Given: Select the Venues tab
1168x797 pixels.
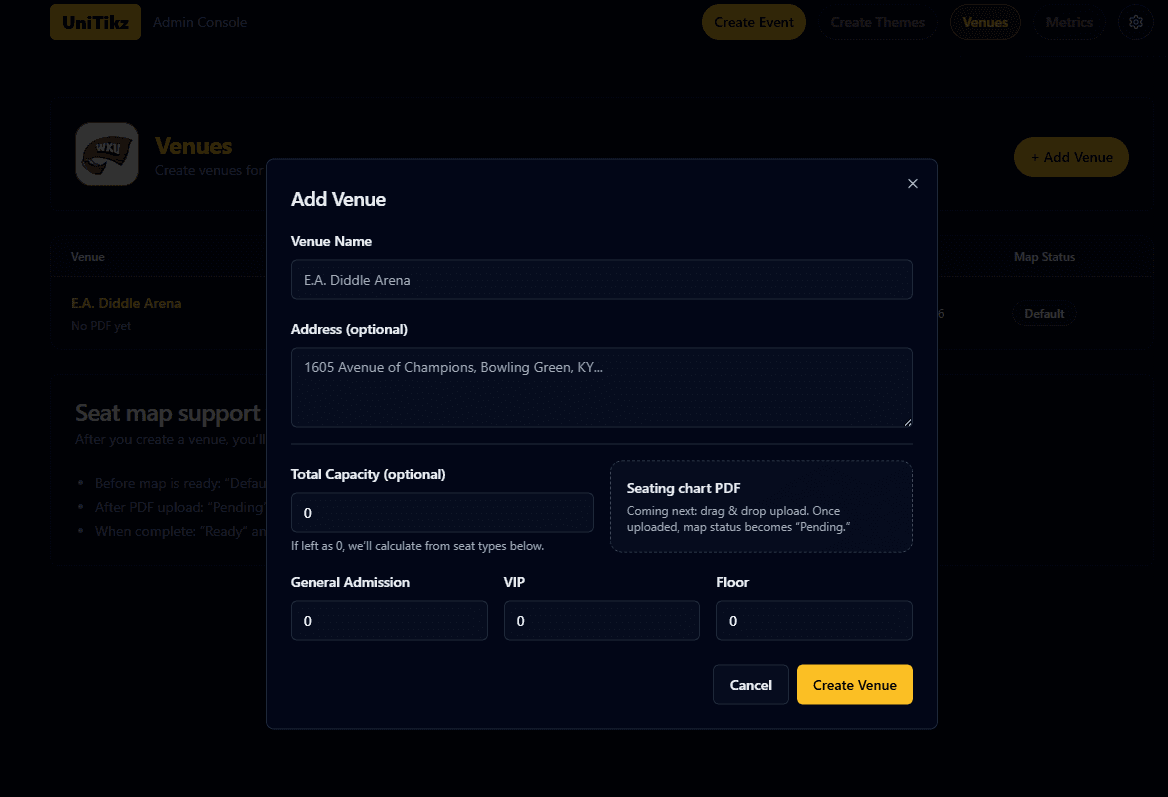Looking at the screenshot, I should [x=984, y=22].
